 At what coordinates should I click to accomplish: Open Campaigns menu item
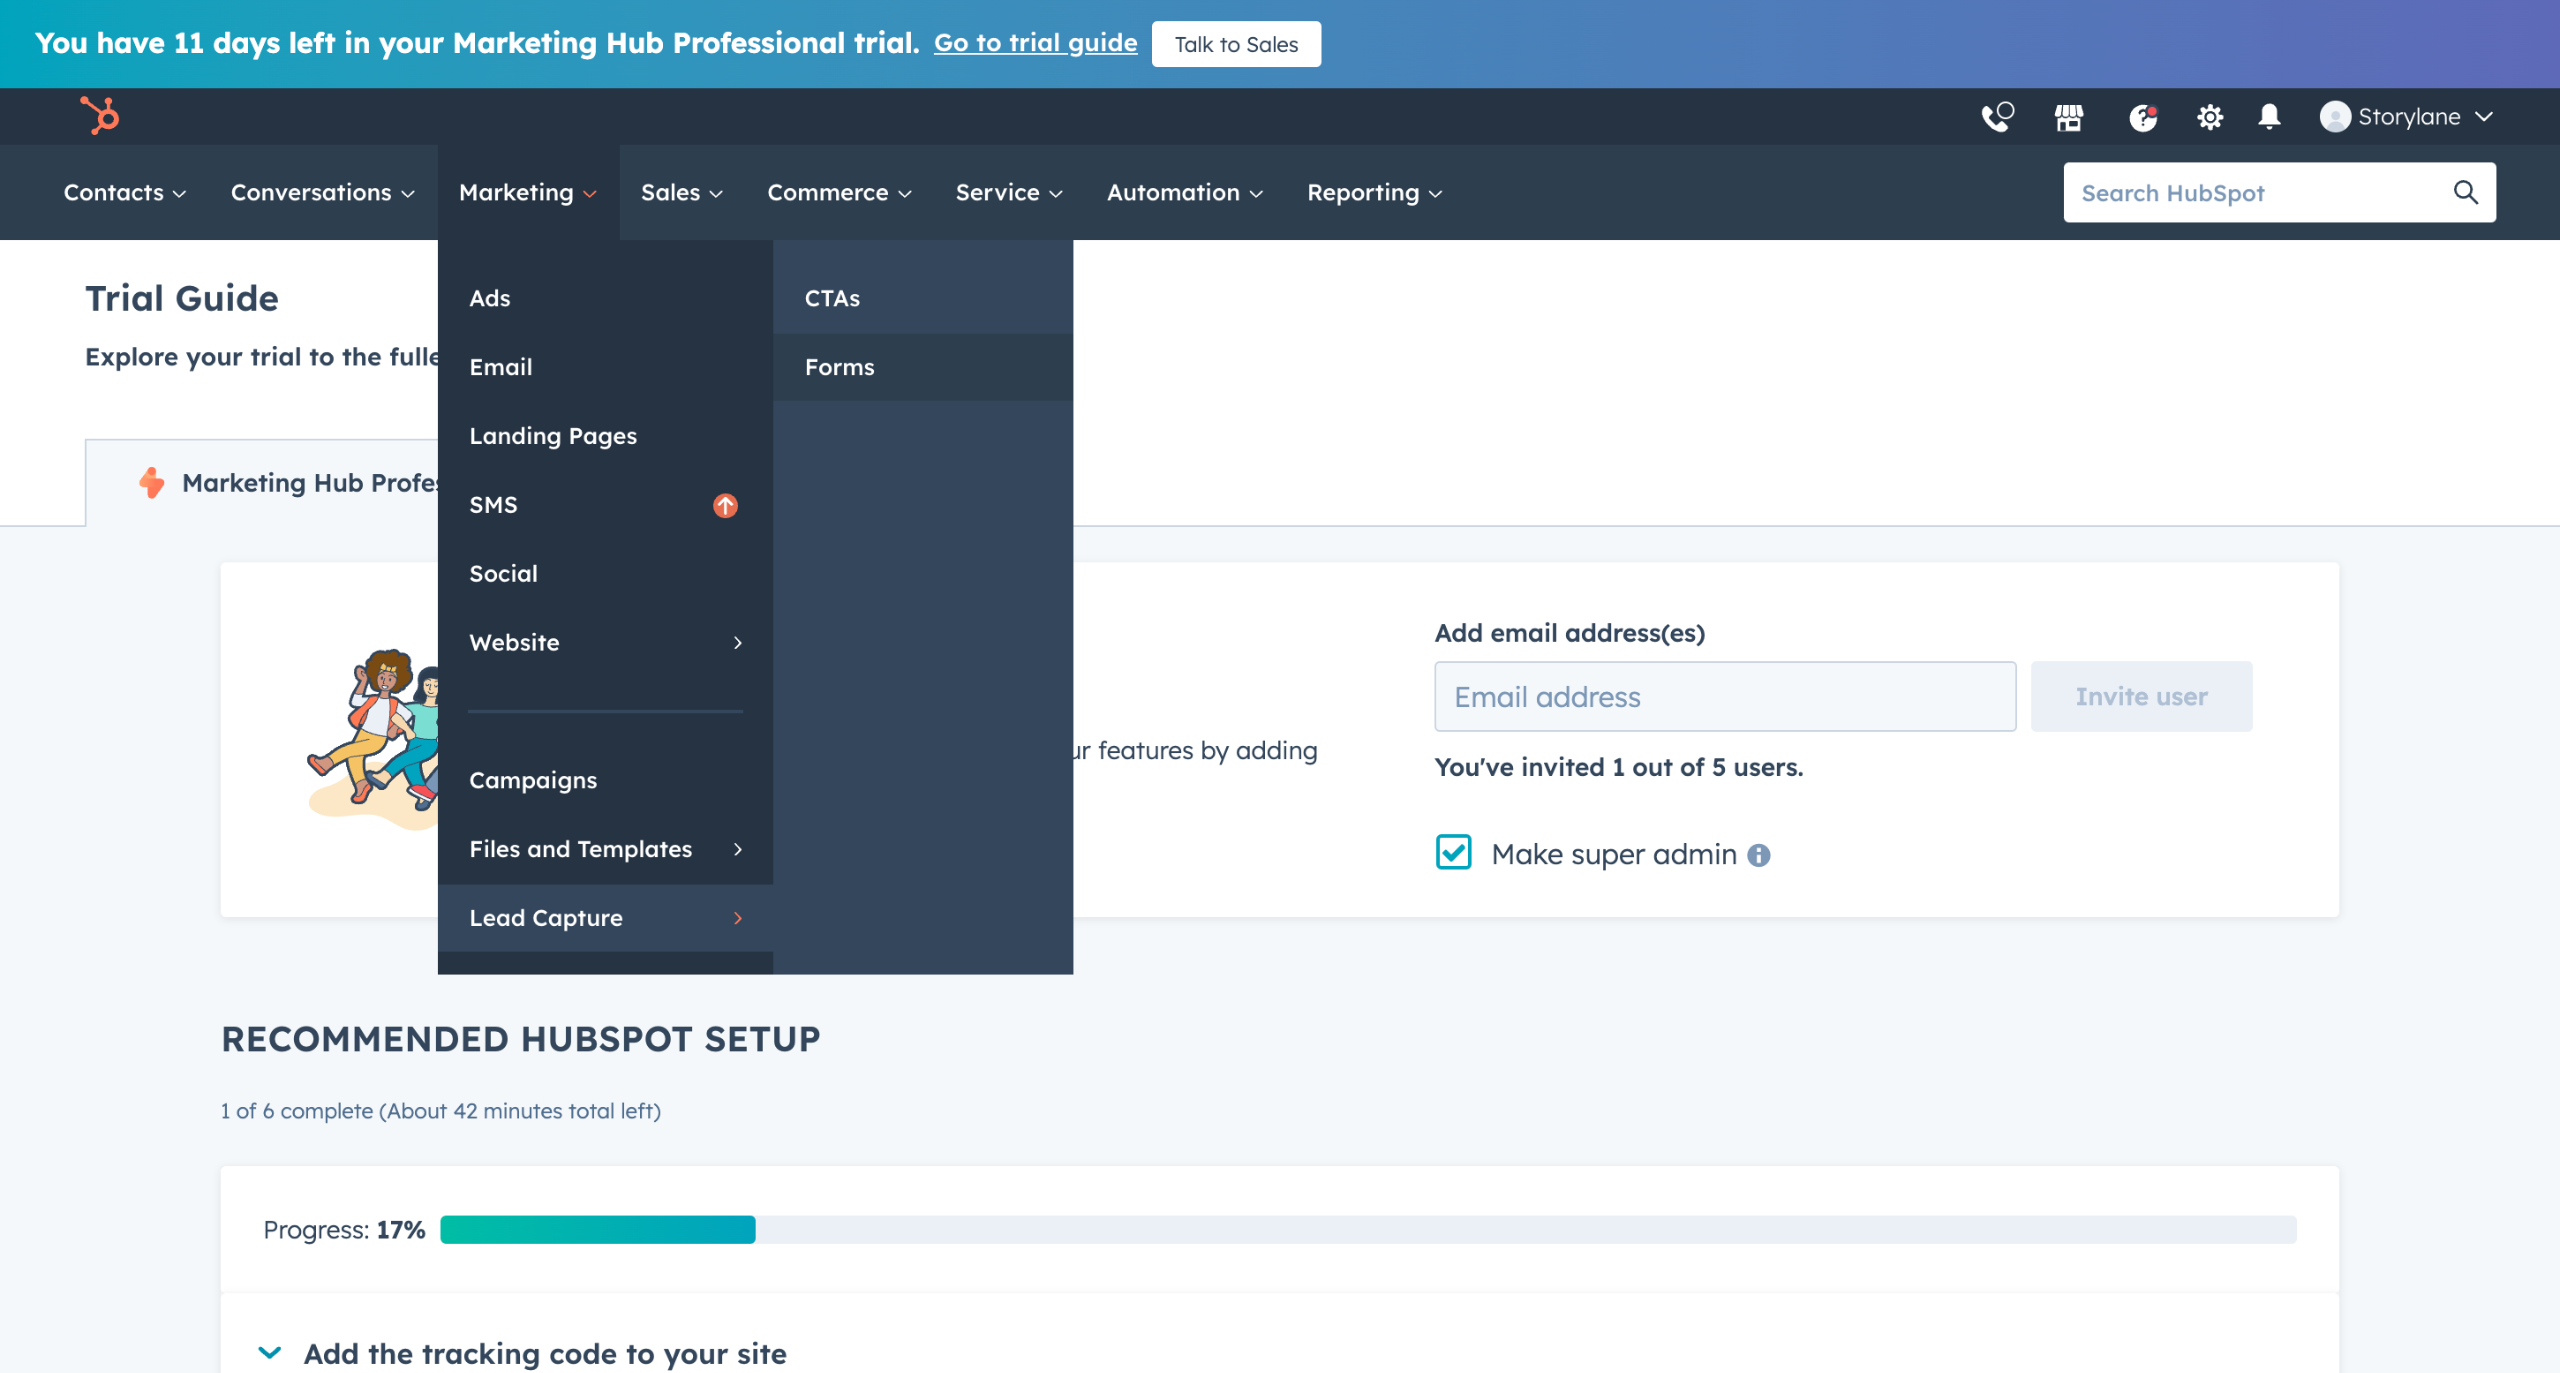point(605,780)
